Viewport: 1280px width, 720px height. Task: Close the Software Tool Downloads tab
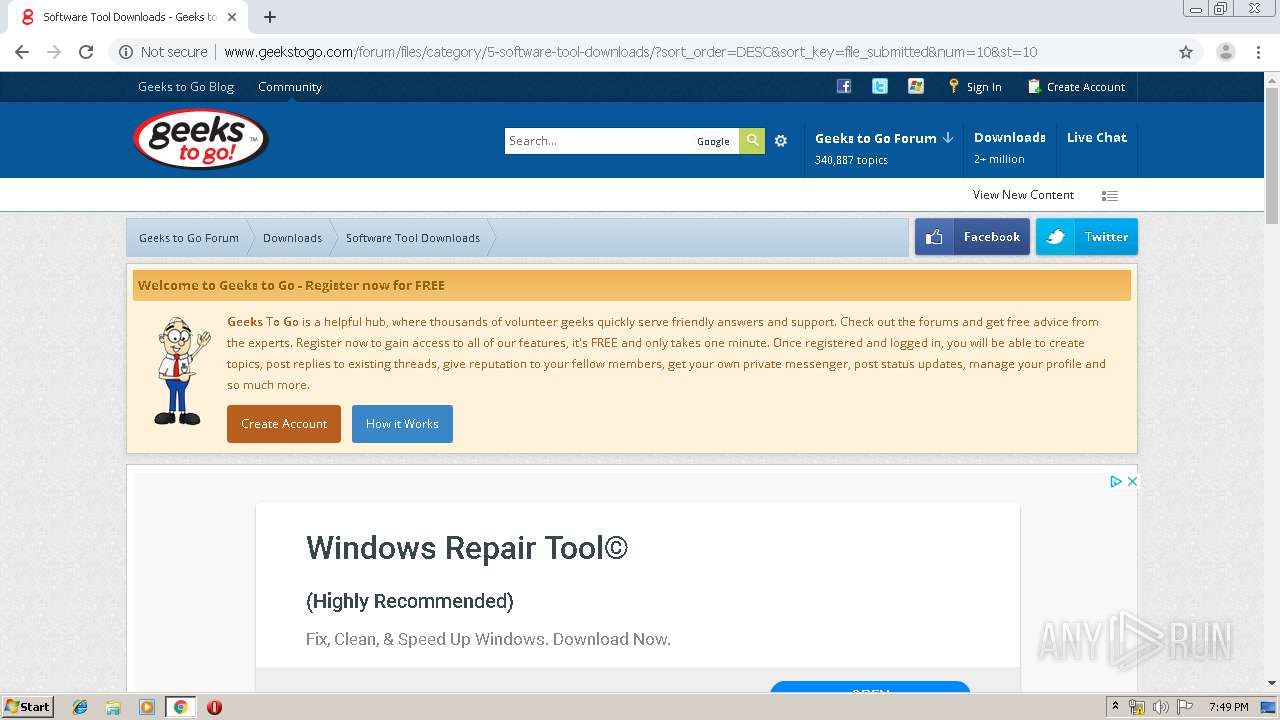click(x=233, y=17)
